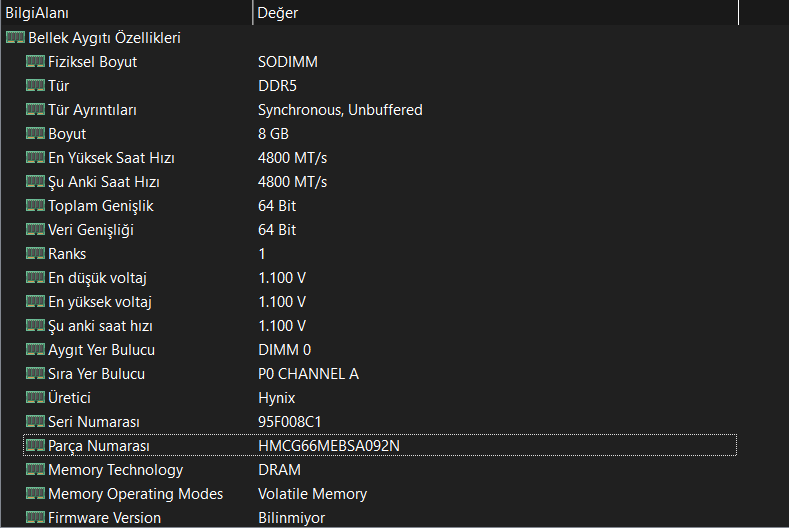Image resolution: width=789 pixels, height=528 pixels.
Task: Select the Memory Technology row
Action: coord(115,470)
